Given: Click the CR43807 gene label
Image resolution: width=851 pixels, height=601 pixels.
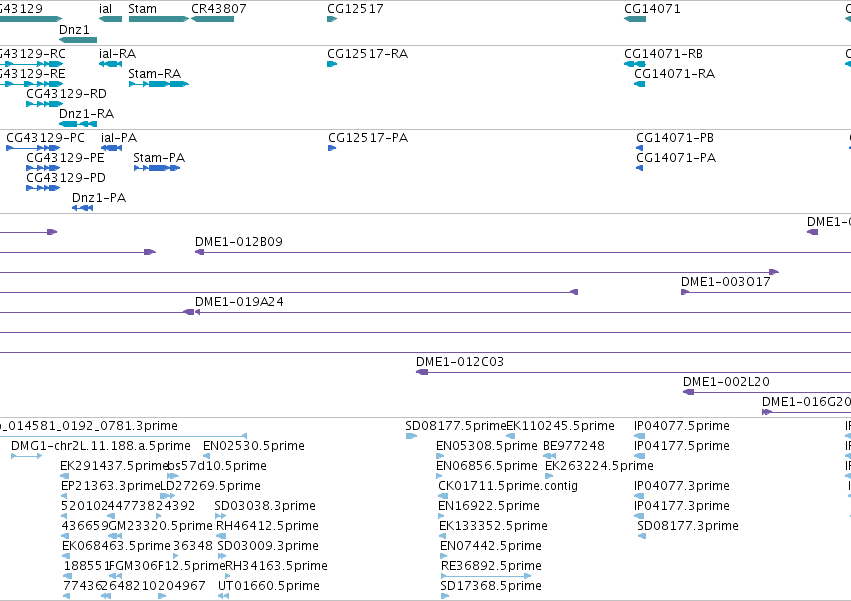Looking at the screenshot, I should coord(219,9).
